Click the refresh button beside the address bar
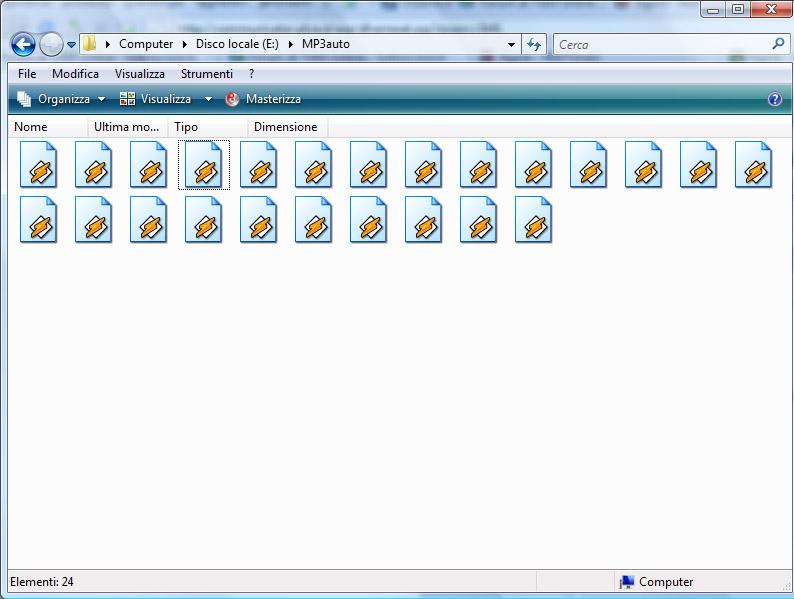The height and width of the screenshot is (599, 794). pyautogui.click(x=534, y=45)
